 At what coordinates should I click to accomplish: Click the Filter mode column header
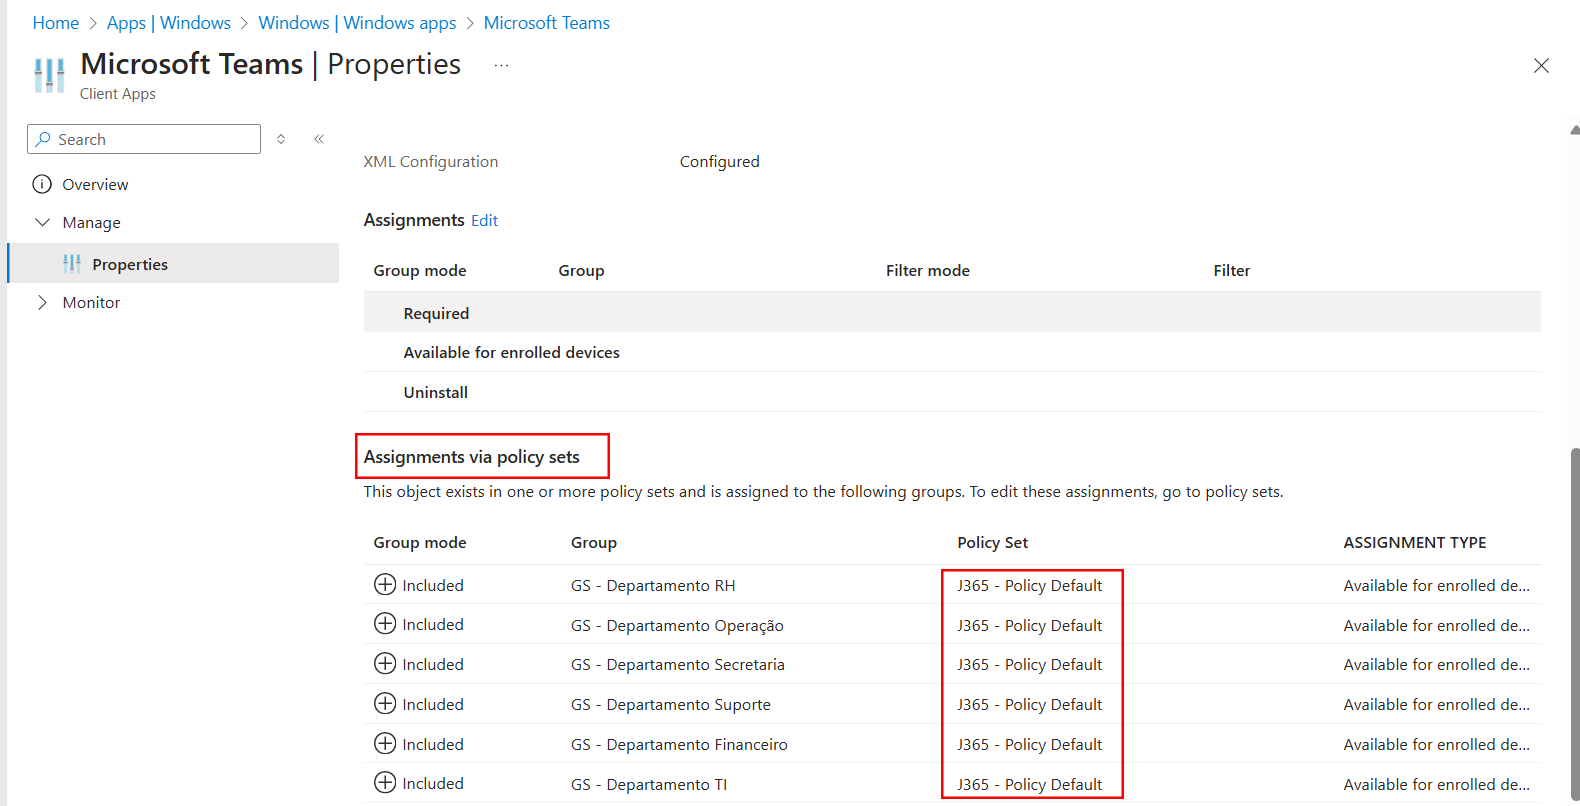(928, 270)
